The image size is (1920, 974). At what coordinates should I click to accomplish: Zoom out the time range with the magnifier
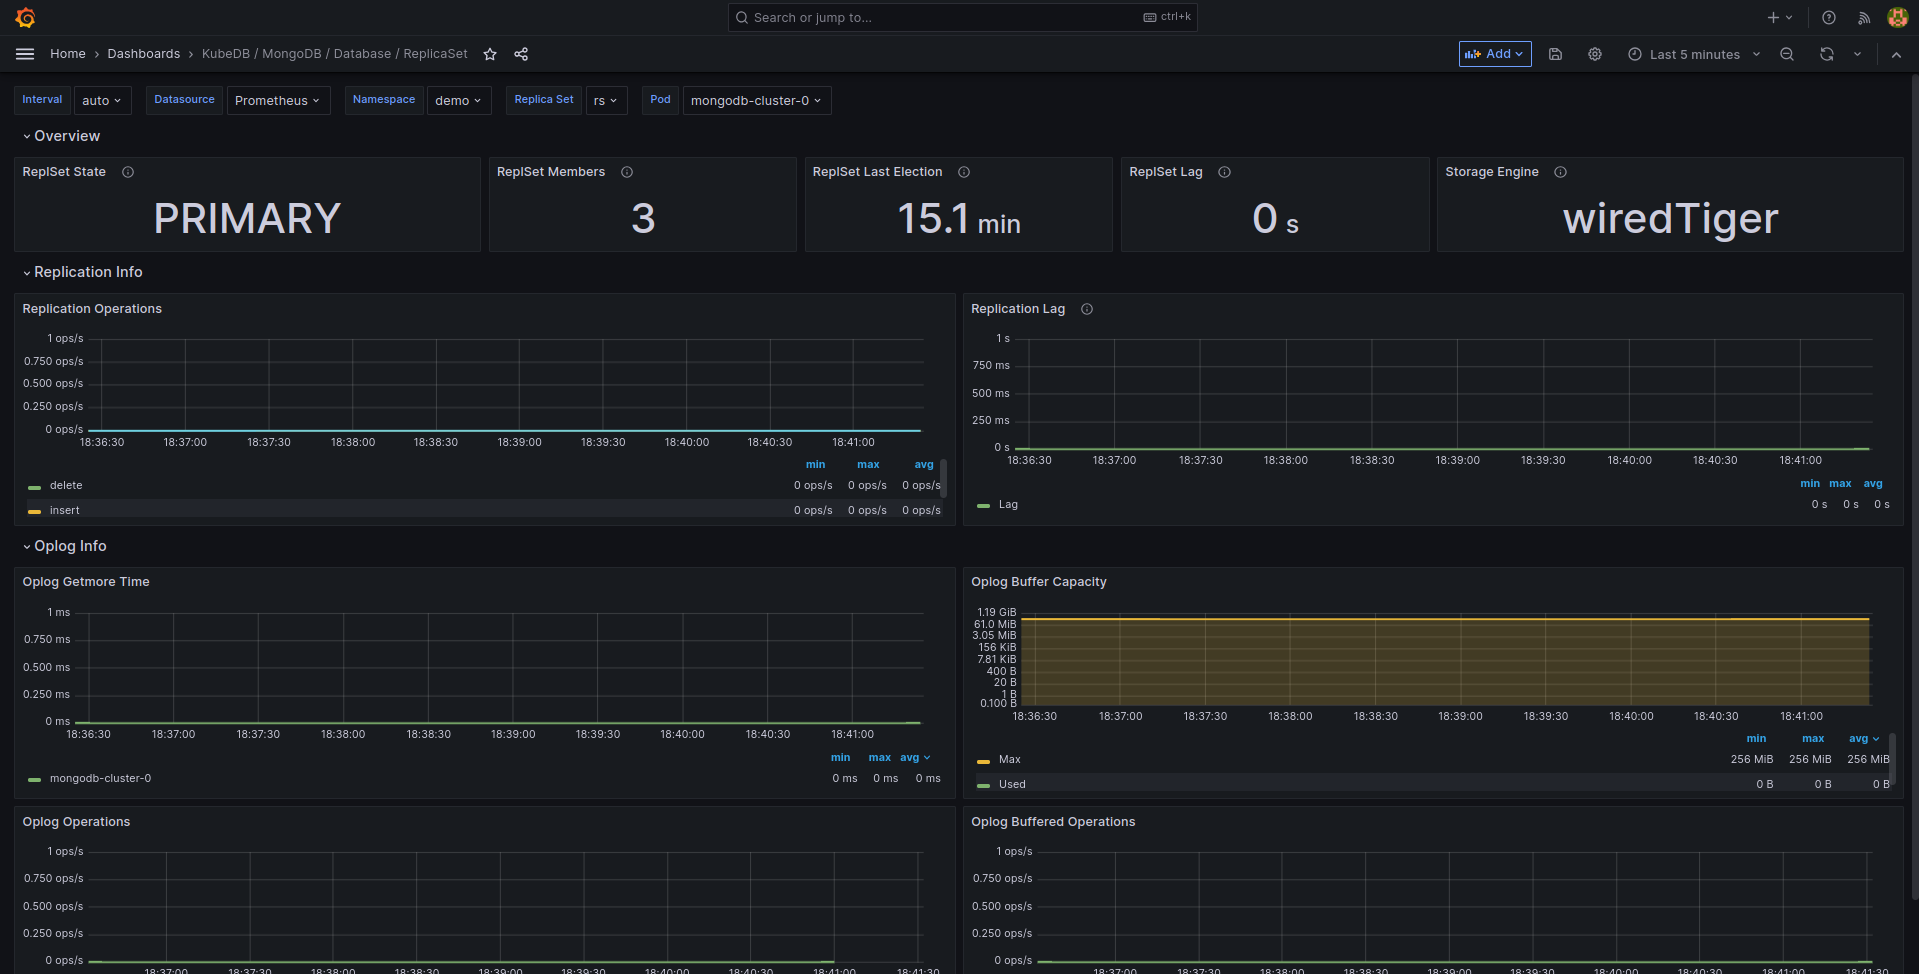[1787, 54]
